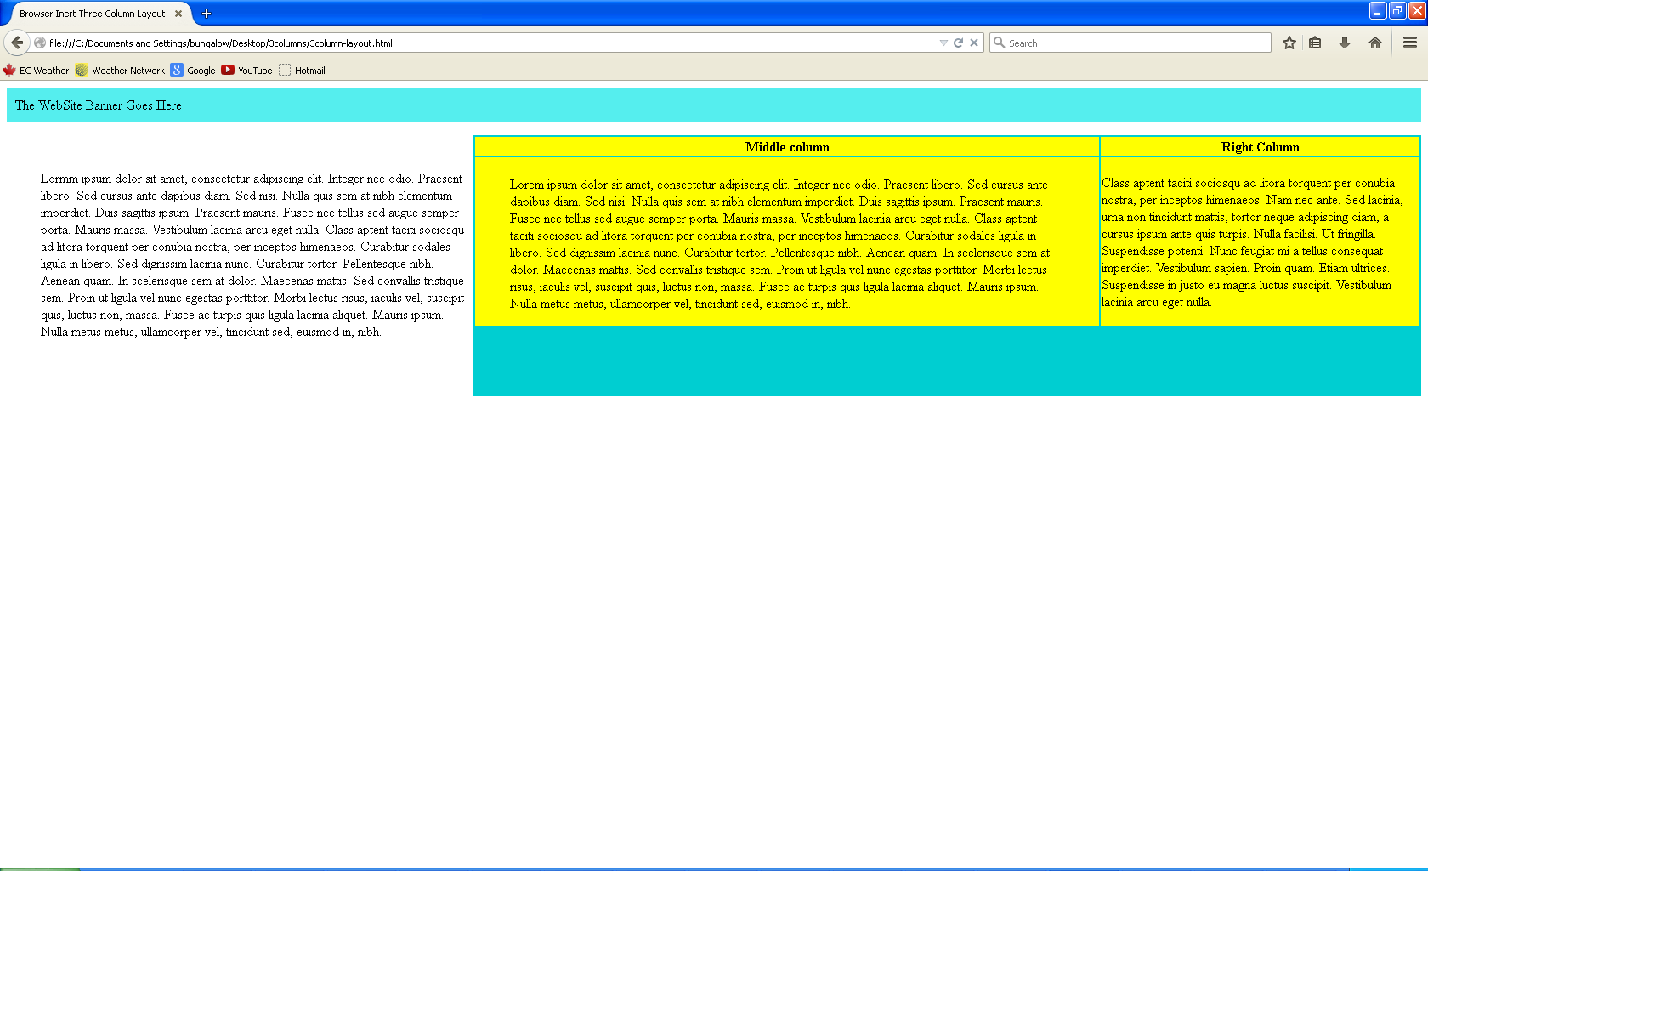Open the Google bookmark
The height and width of the screenshot is (1024, 1680).
point(193,70)
